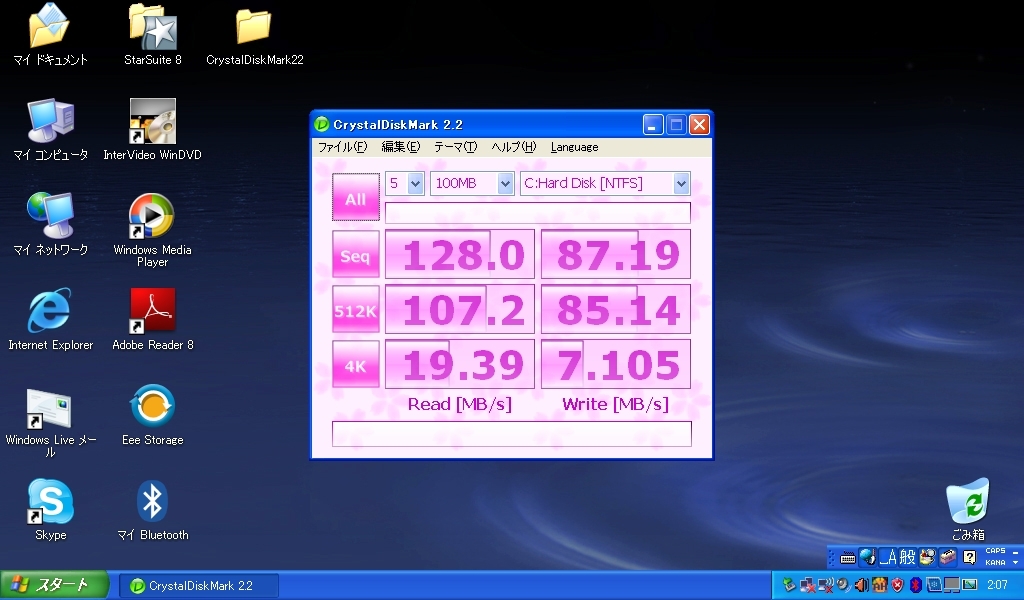Viewport: 1024px width, 600px height.
Task: Open the StarSuite 8 folder icon
Action: click(152, 28)
